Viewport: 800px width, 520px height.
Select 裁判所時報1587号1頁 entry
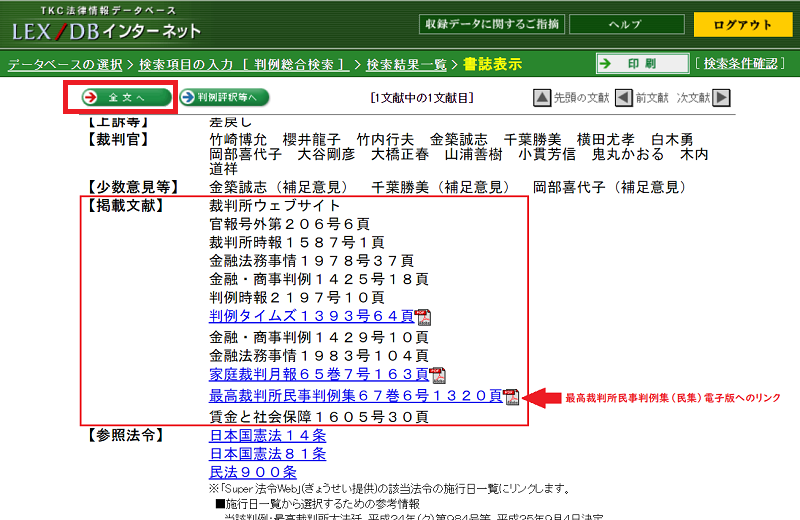pos(297,242)
